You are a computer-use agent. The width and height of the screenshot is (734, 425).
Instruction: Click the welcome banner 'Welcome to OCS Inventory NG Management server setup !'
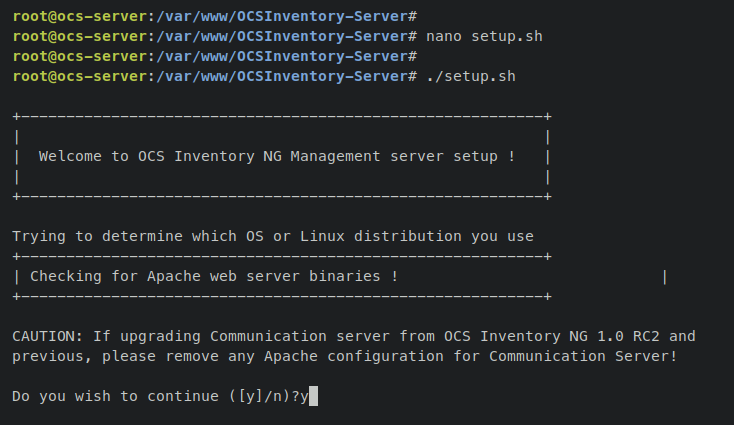point(277,156)
